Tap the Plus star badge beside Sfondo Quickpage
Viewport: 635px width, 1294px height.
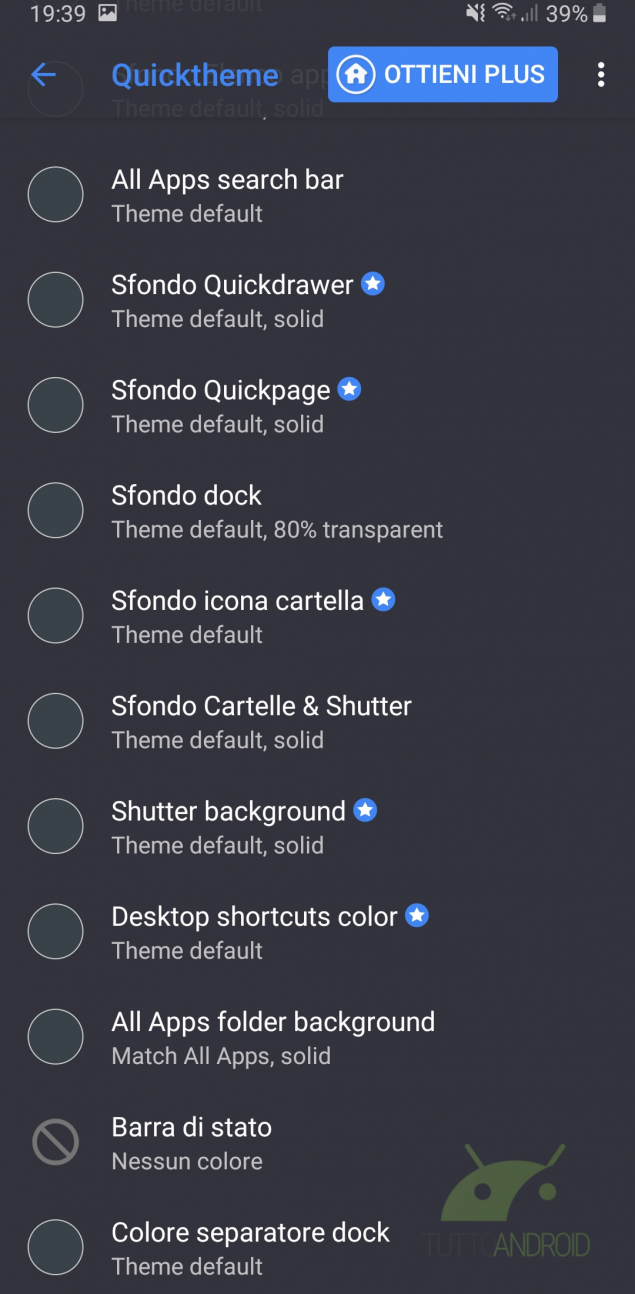pyautogui.click(x=349, y=389)
